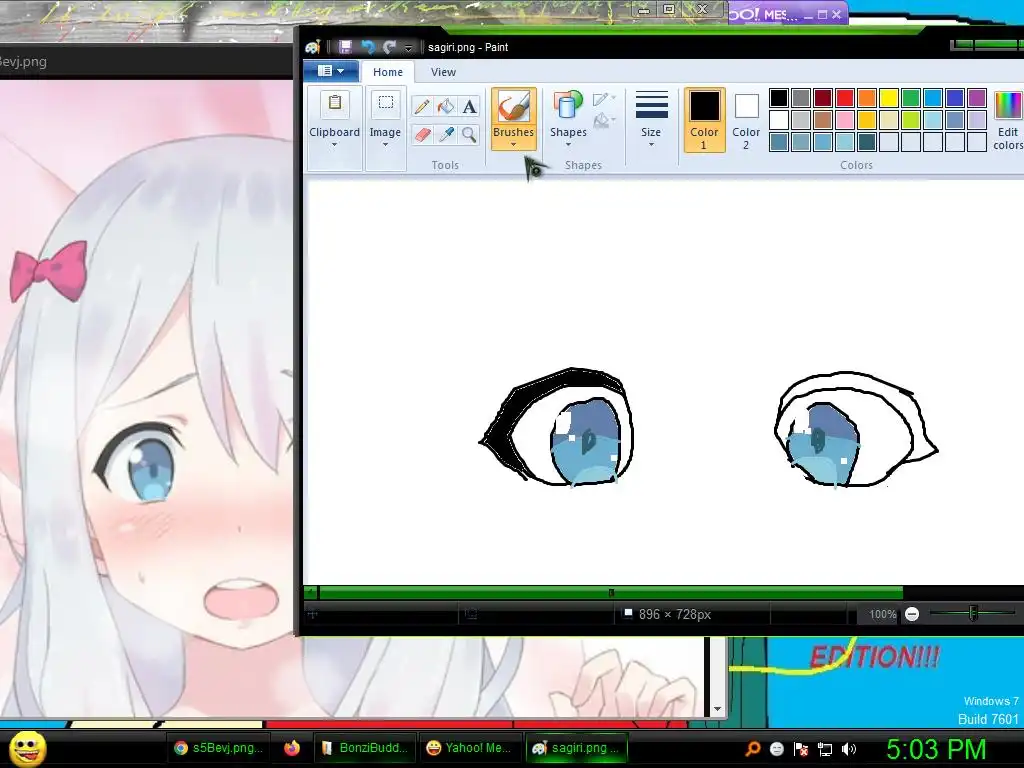
Task: Expand the Image group dropdown arrow
Action: coord(385,145)
